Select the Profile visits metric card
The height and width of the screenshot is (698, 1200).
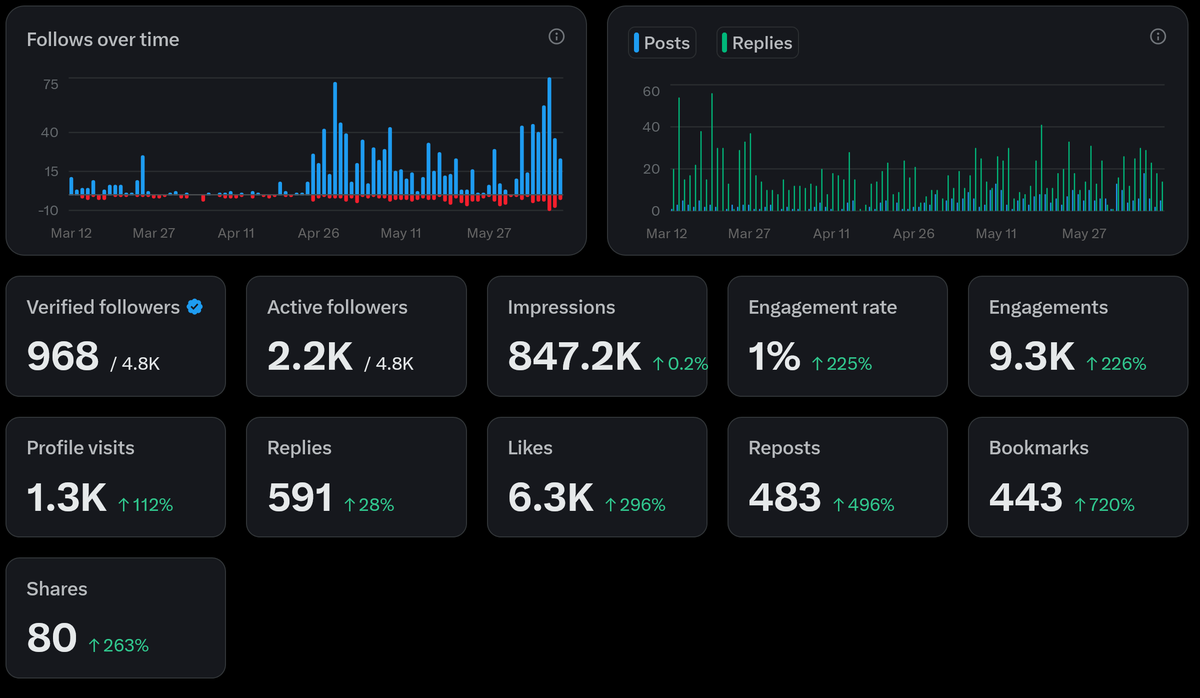coord(116,477)
